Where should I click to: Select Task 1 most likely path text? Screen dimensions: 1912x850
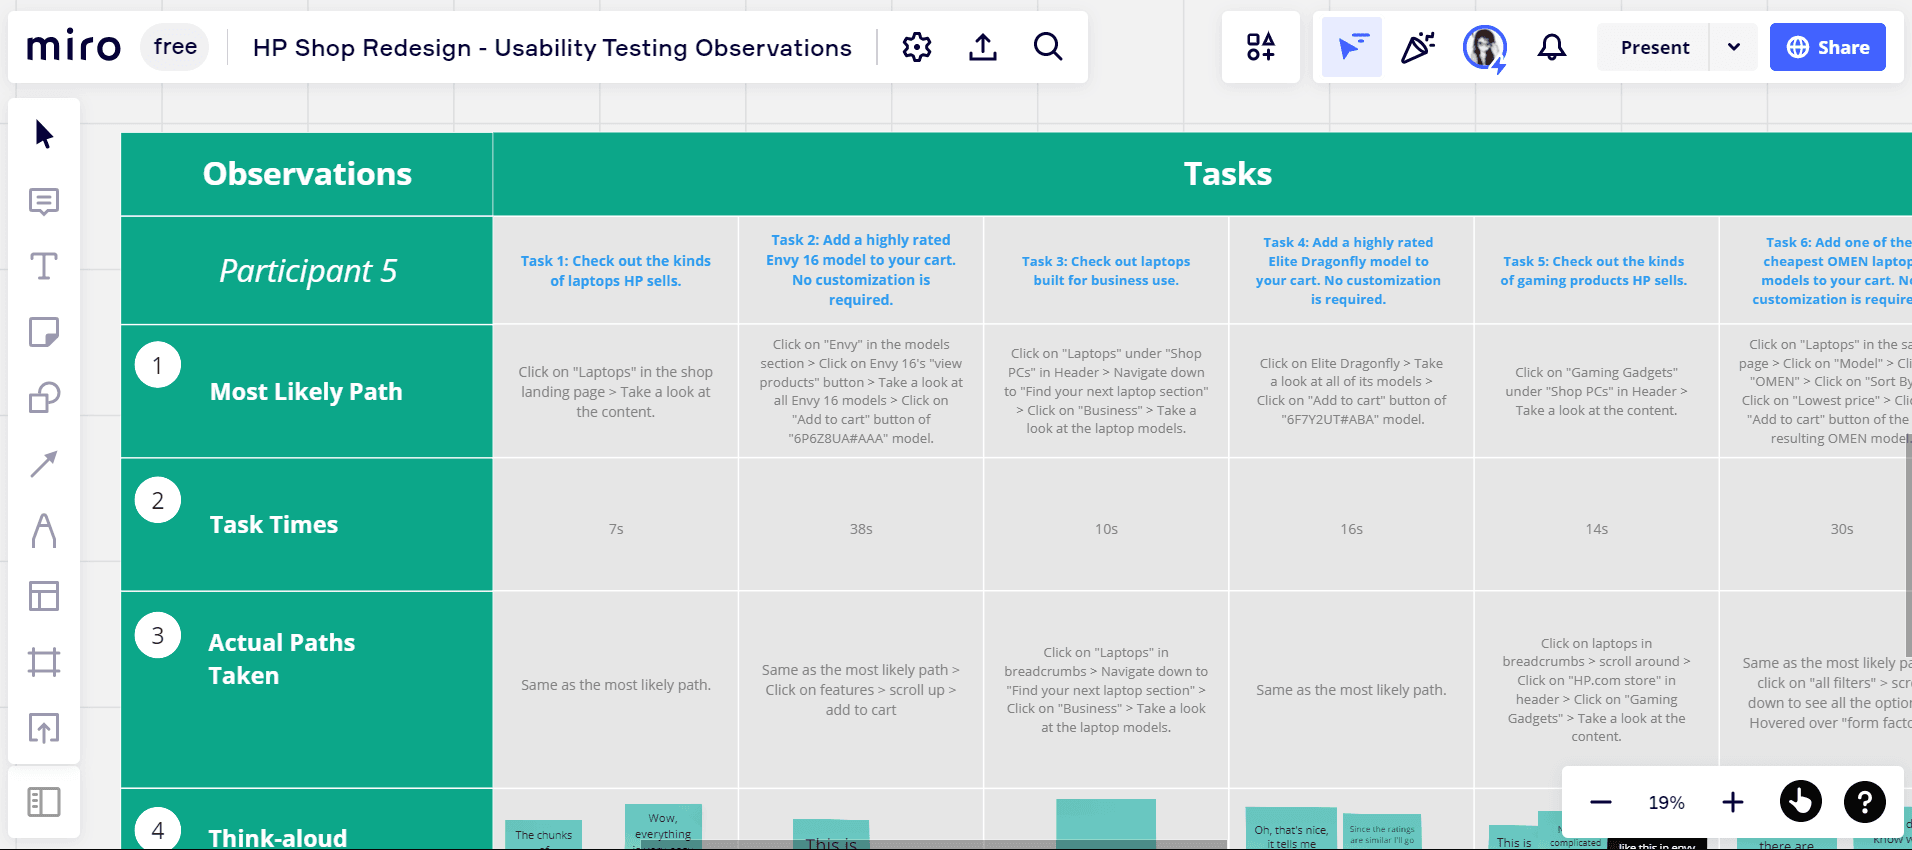tap(616, 392)
